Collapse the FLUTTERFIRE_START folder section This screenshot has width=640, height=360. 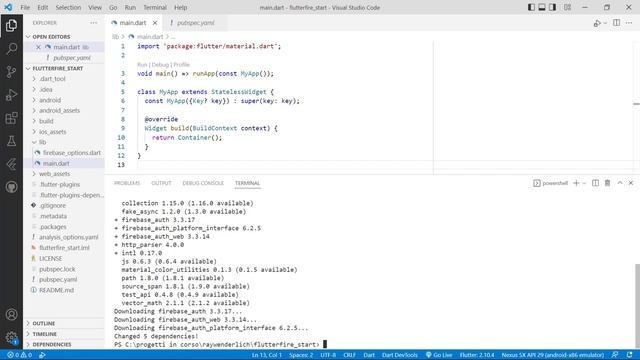64,68
